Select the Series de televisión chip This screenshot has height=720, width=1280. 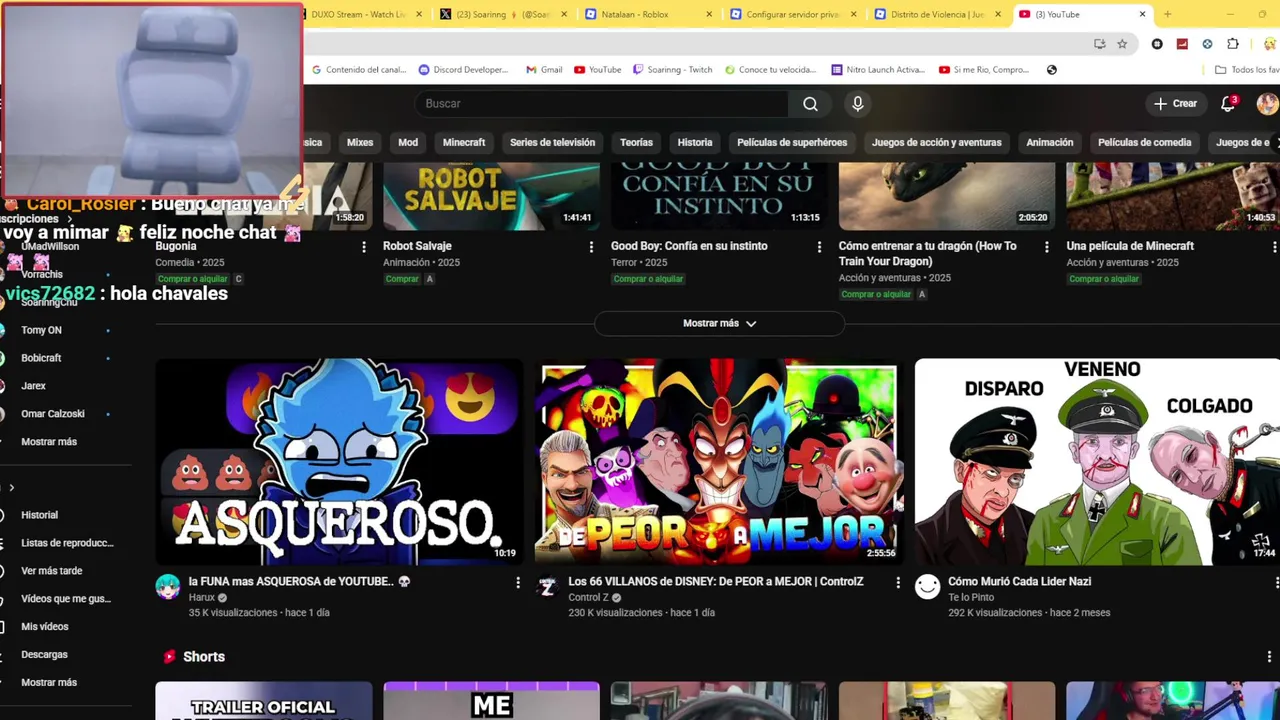(552, 142)
